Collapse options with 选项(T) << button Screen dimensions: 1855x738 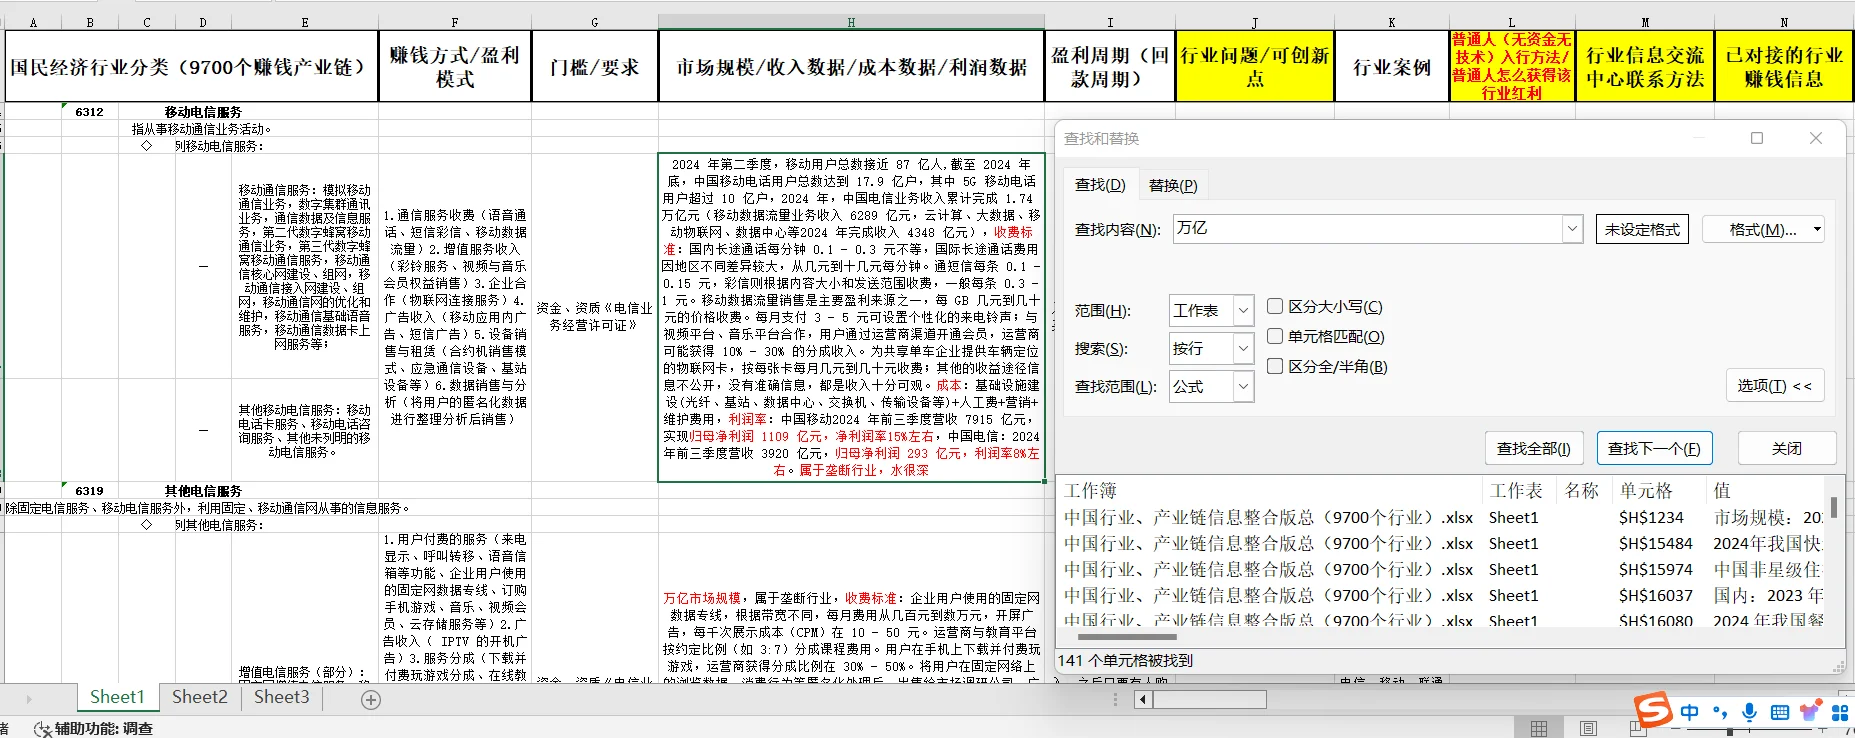point(1775,385)
